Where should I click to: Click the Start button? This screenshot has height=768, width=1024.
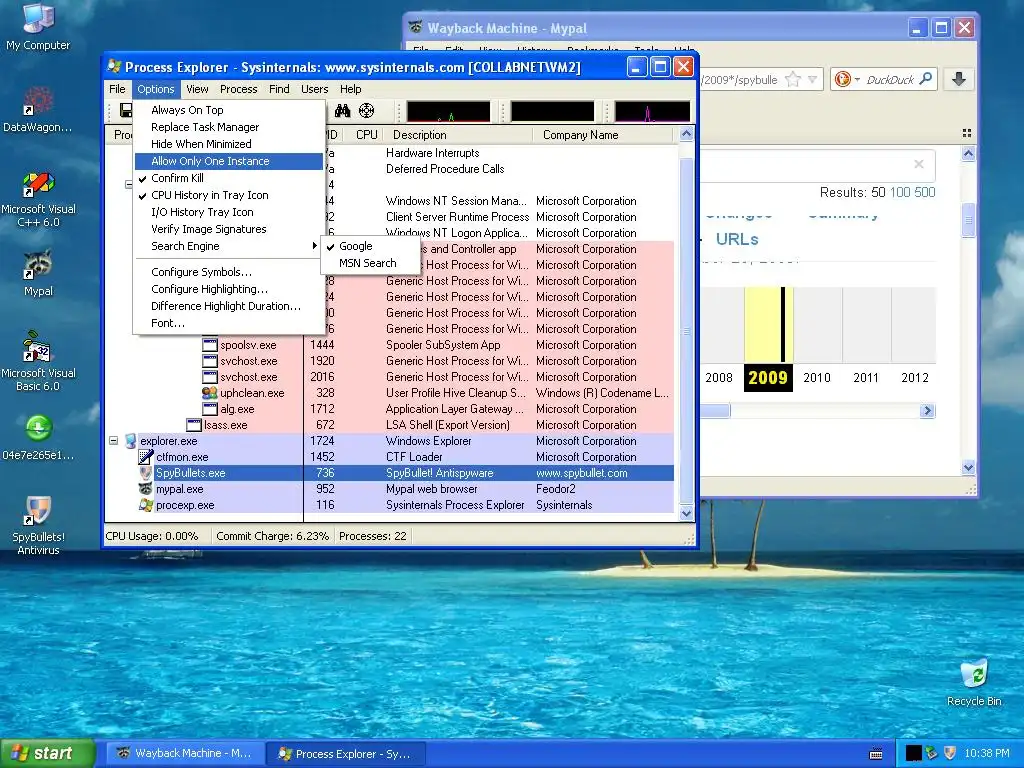[x=48, y=753]
